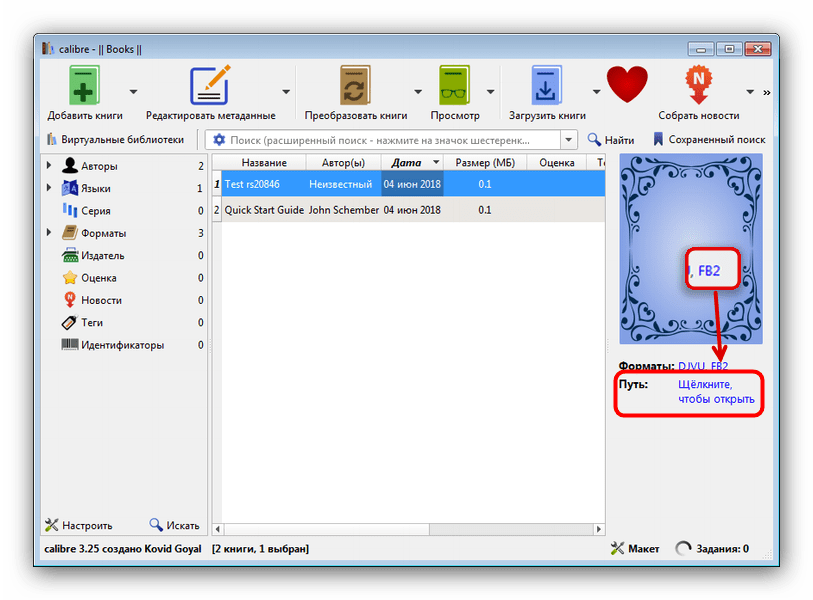Open Download books dropdown arrow
813x600 pixels.
click(596, 92)
